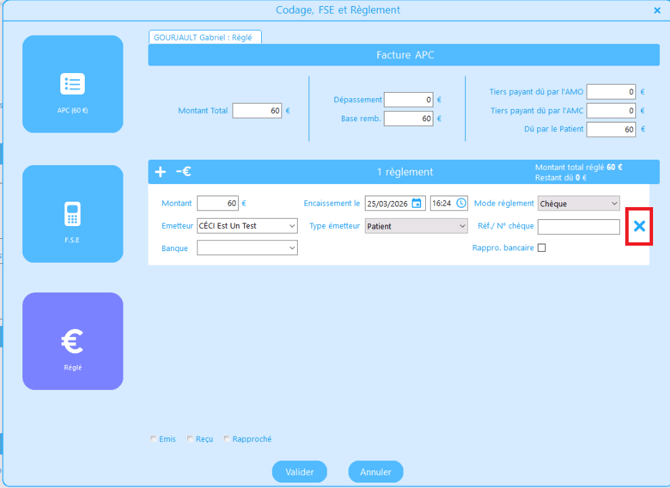Viewport: 670px width, 488px height.
Task: Choose the Rapproché radio option
Action: pyautogui.click(x=228, y=439)
